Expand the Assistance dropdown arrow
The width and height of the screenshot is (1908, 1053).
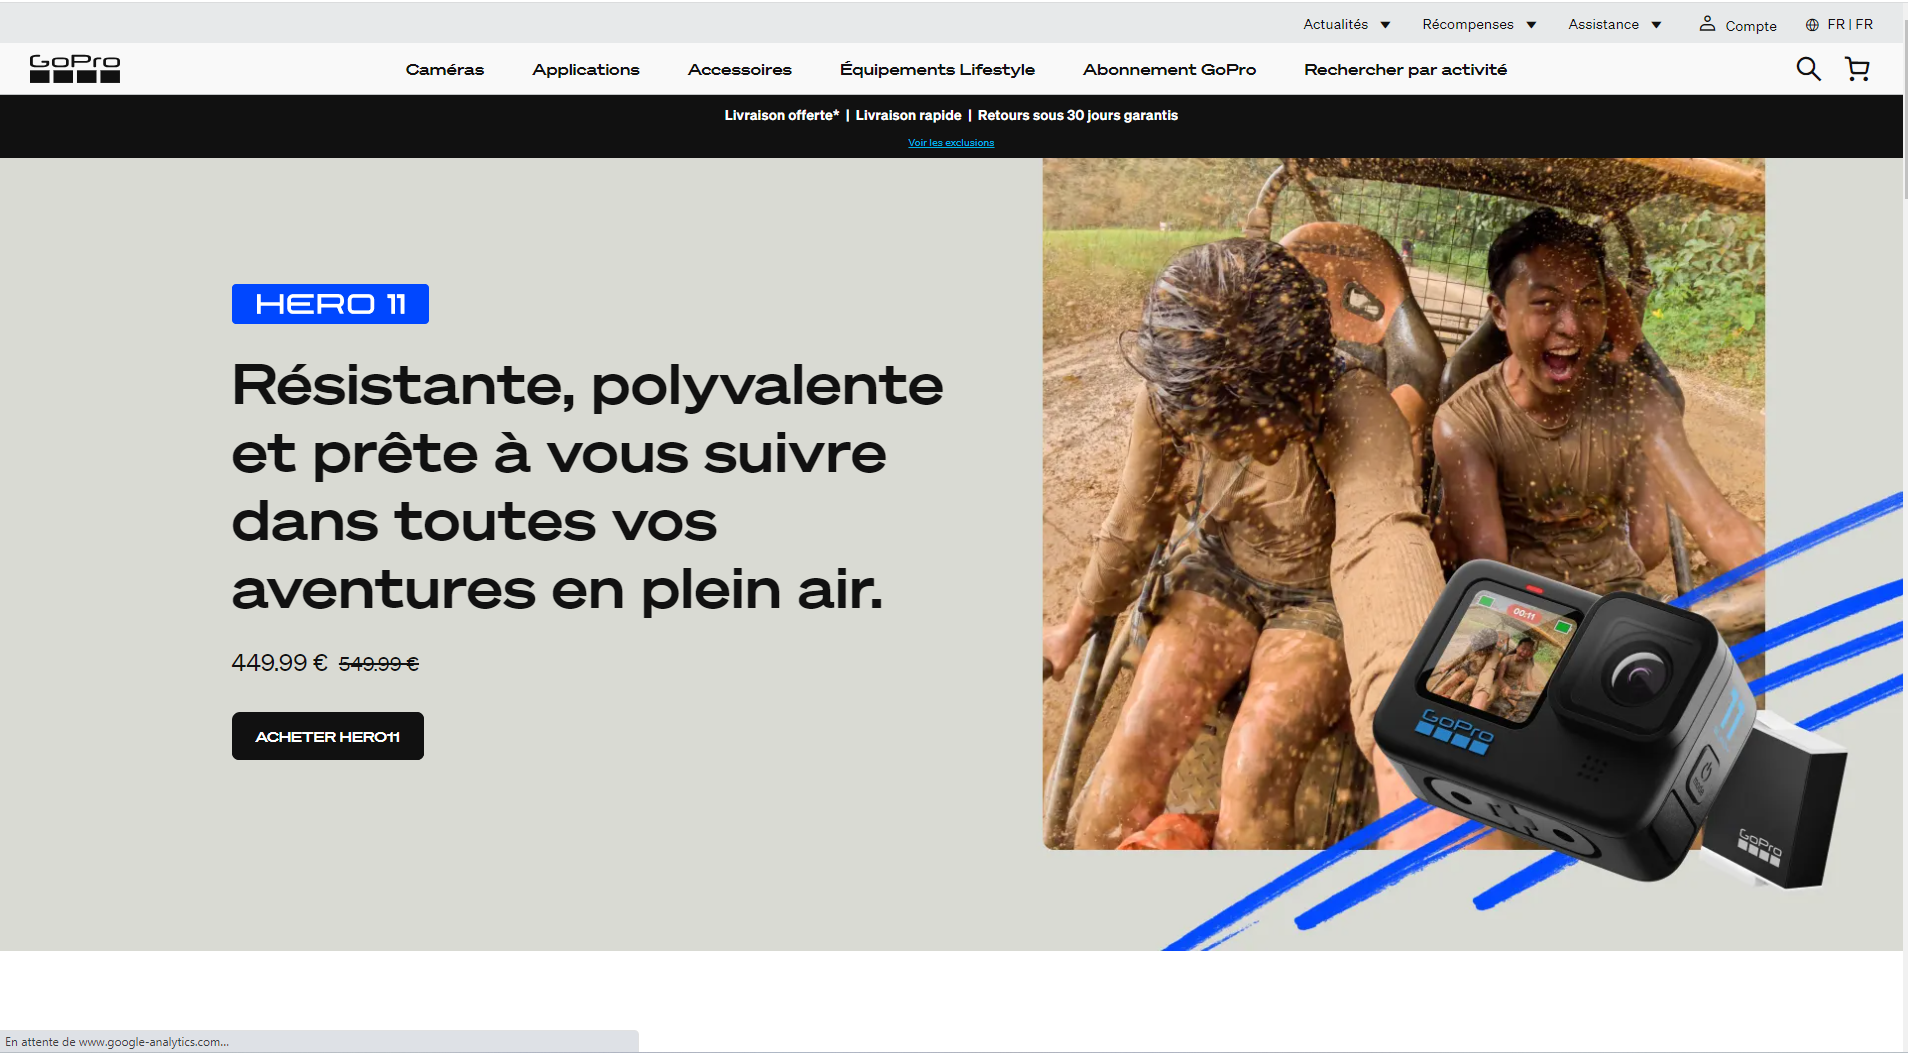click(1656, 25)
